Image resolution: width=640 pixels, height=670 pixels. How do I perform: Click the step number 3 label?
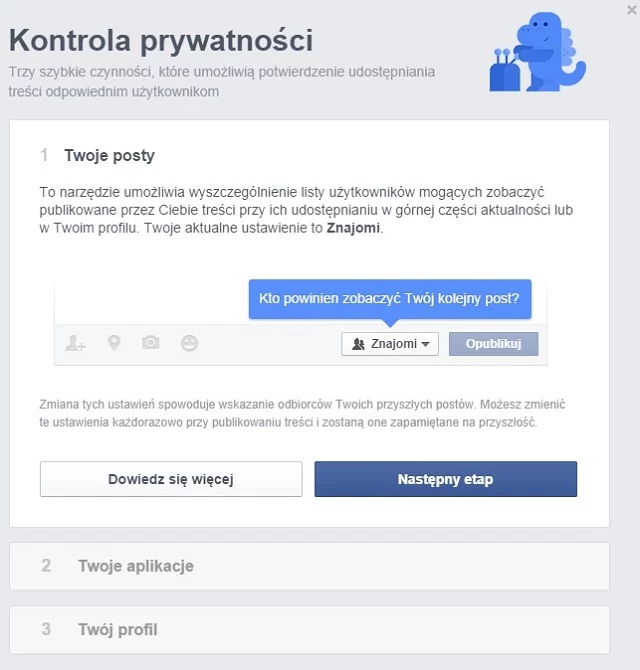(x=46, y=629)
